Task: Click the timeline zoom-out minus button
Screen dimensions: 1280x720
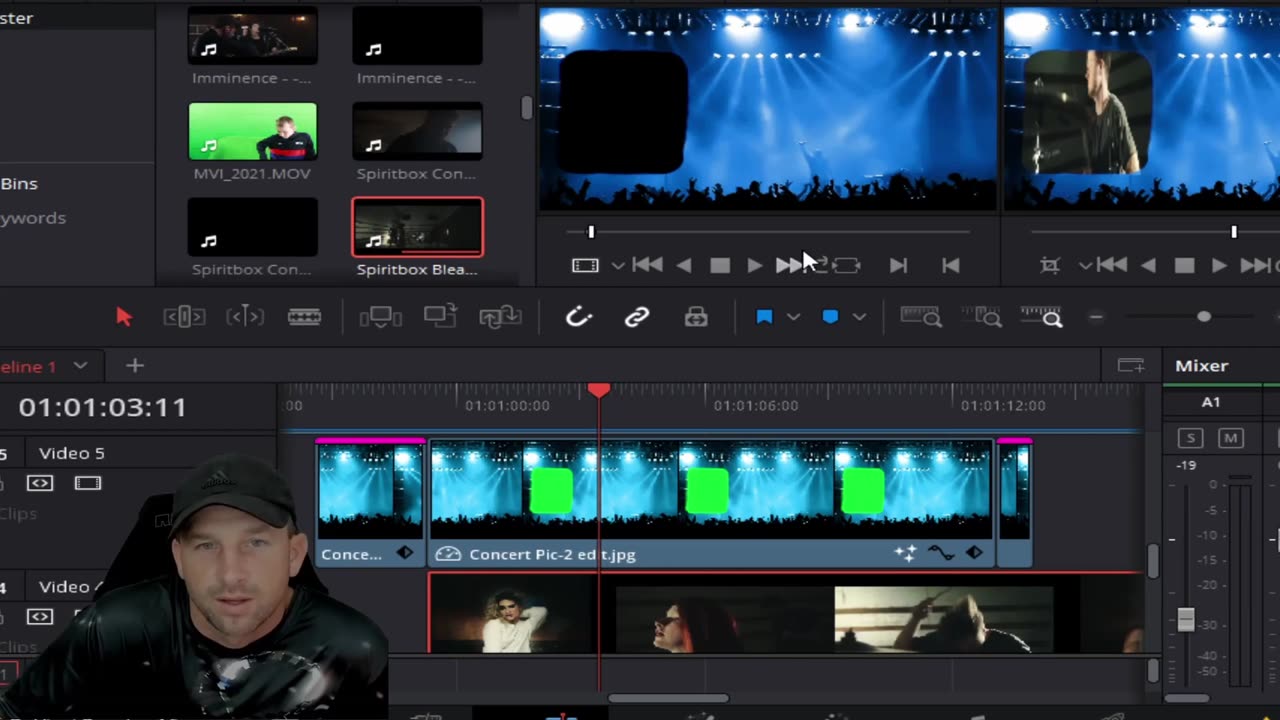Action: pyautogui.click(x=1096, y=317)
